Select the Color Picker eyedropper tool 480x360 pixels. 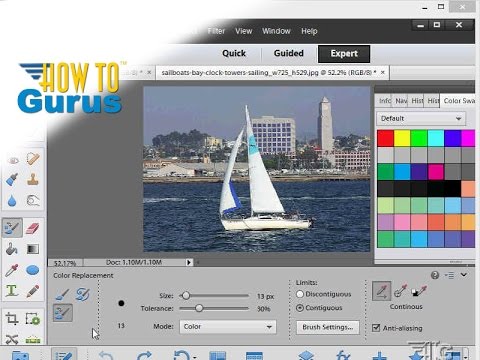coord(12,270)
